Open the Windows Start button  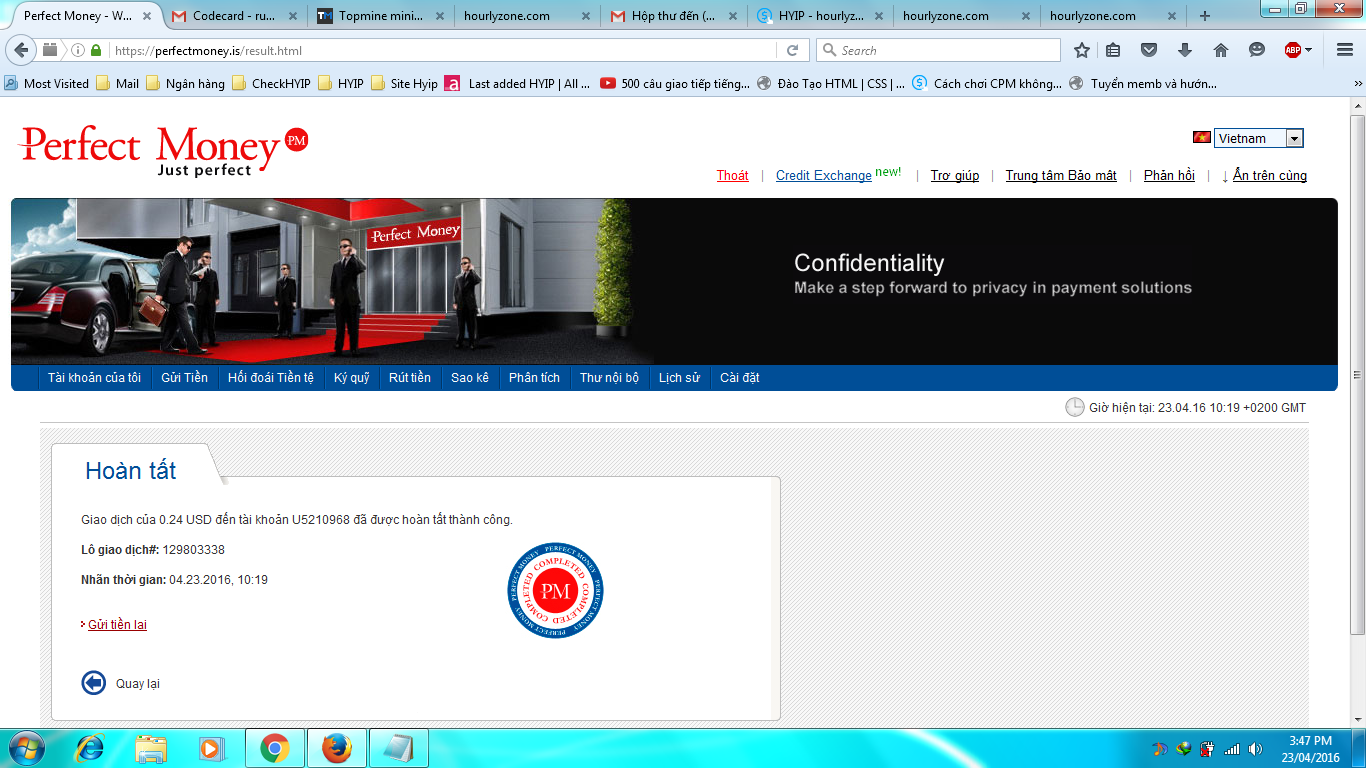point(26,748)
